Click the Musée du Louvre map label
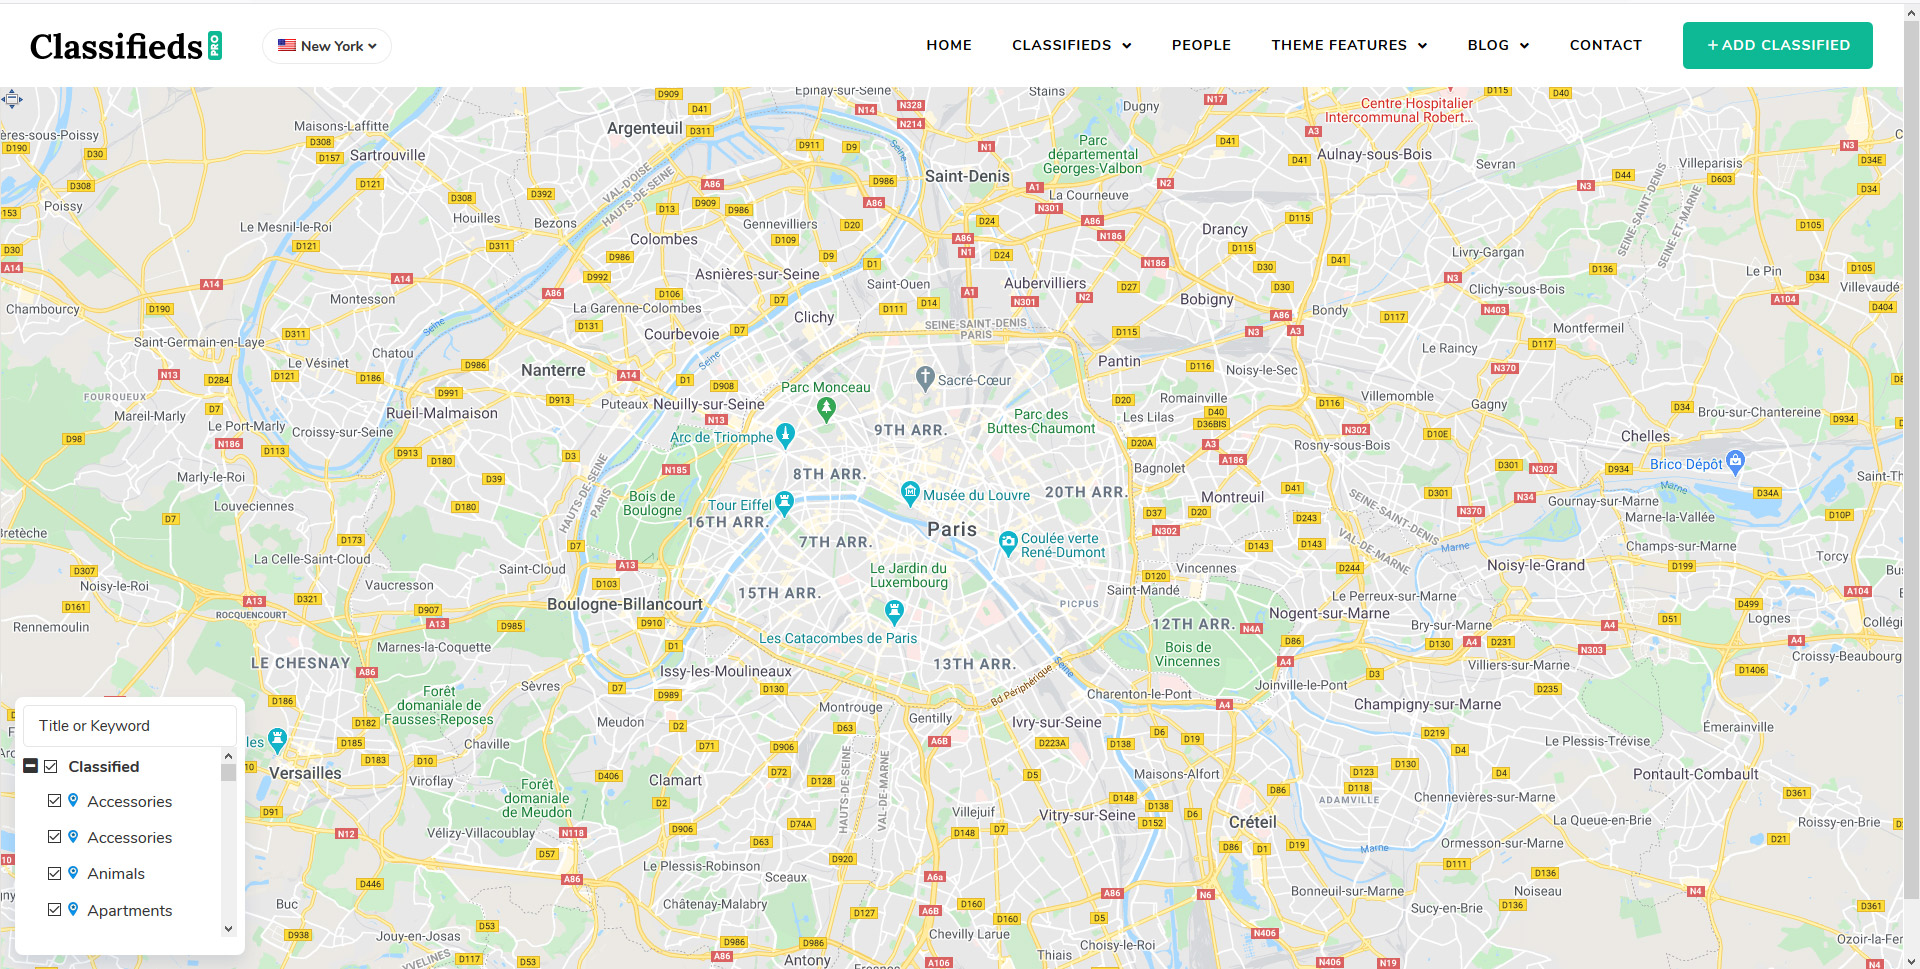 tap(976, 495)
